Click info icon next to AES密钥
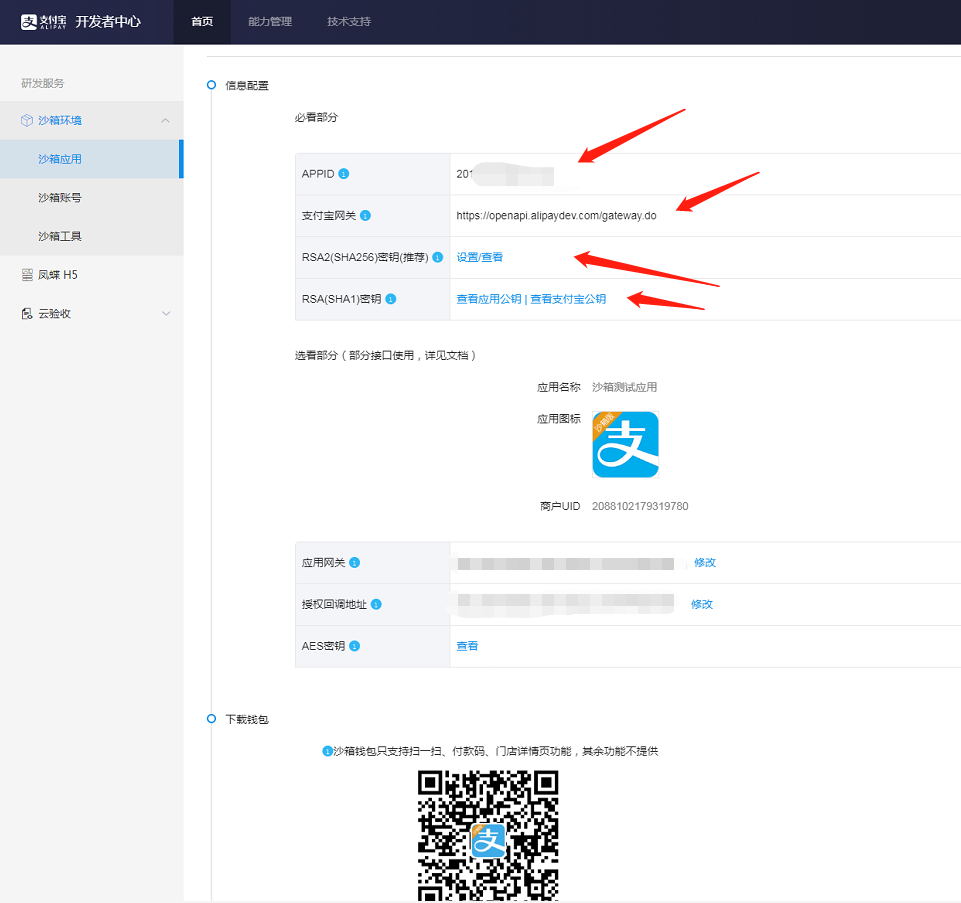 [354, 646]
